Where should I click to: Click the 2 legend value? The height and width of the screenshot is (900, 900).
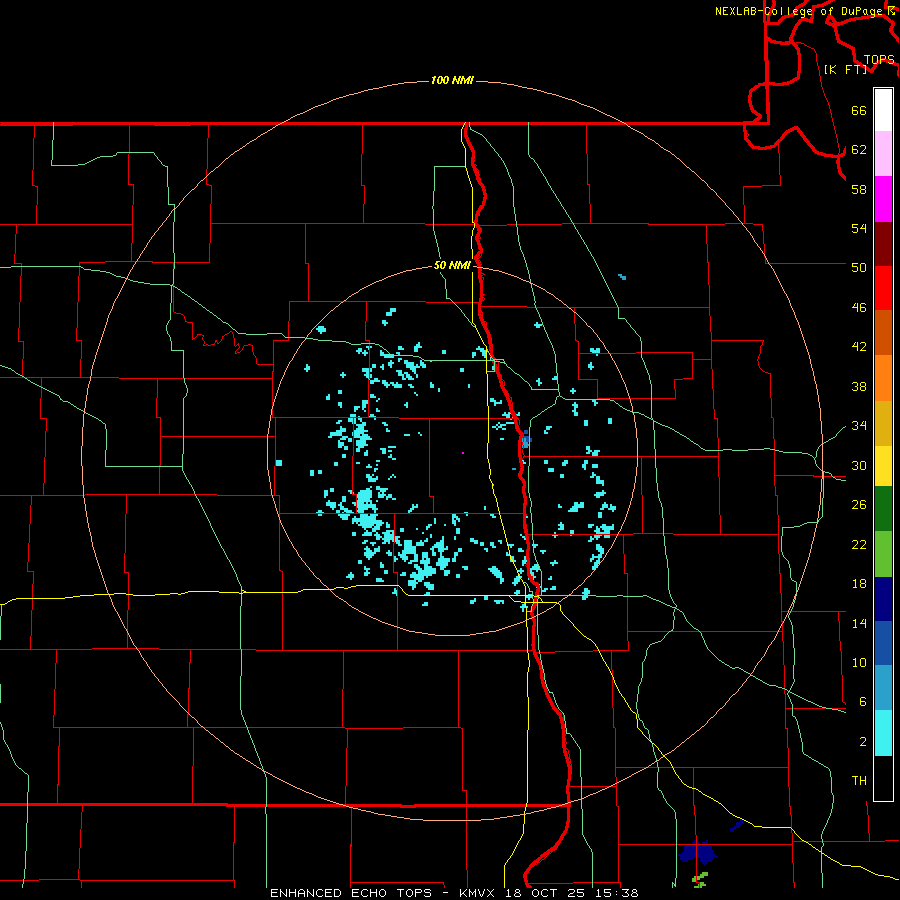pos(863,742)
